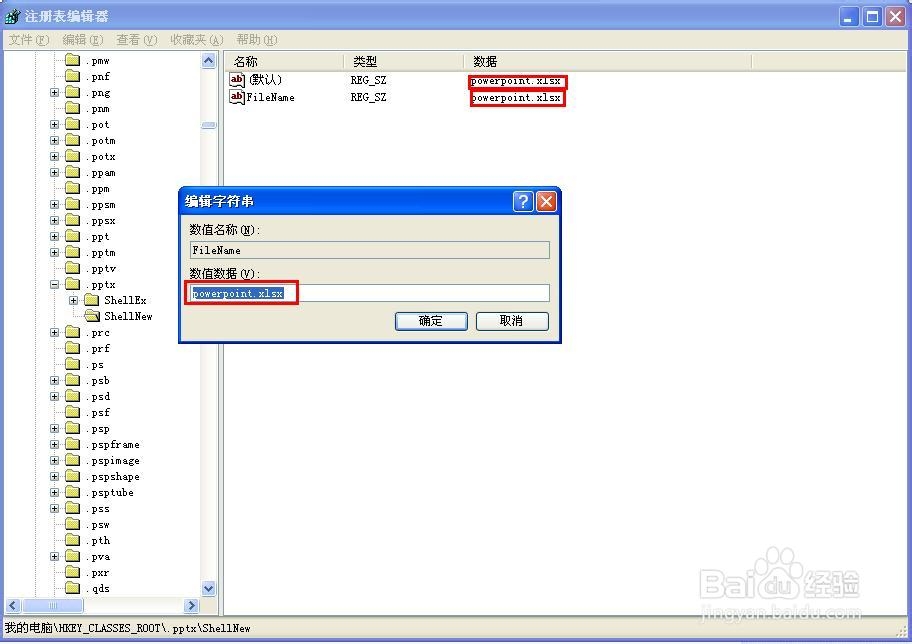Click the .pptx folder icon in tree
Image resolution: width=912 pixels, height=644 pixels.
tap(74, 284)
